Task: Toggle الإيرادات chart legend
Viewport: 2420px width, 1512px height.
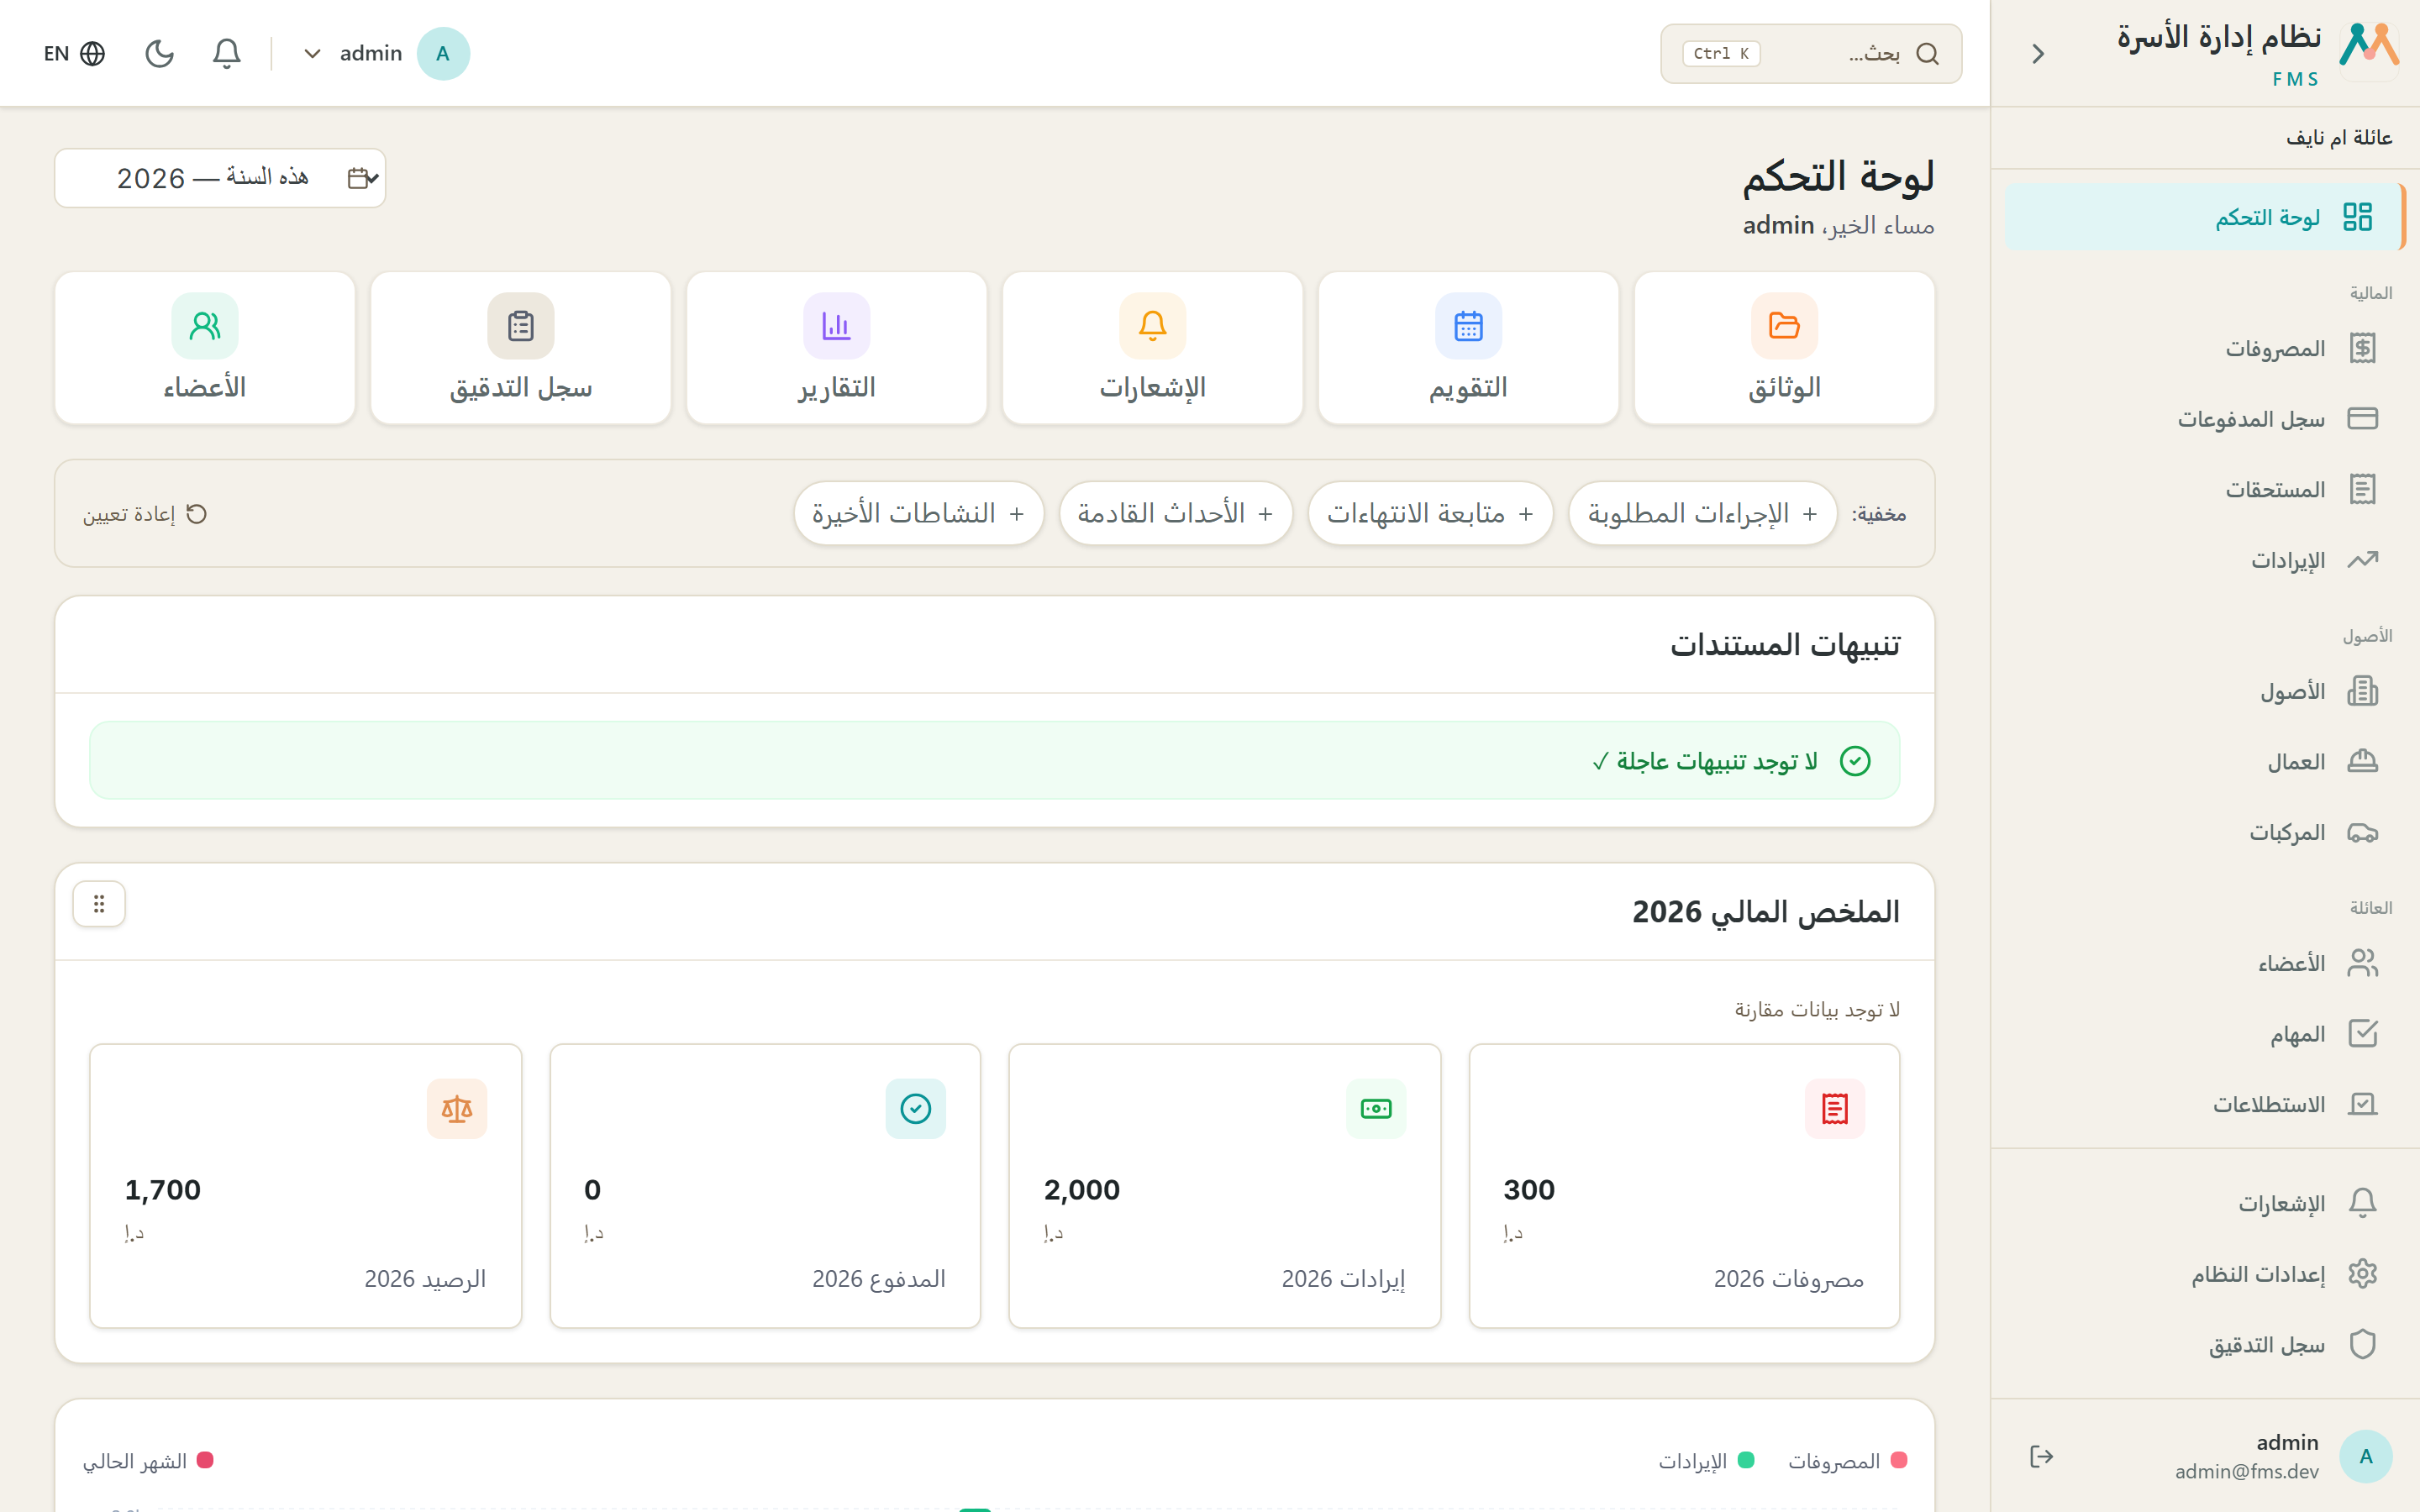Action: click(x=1707, y=1461)
